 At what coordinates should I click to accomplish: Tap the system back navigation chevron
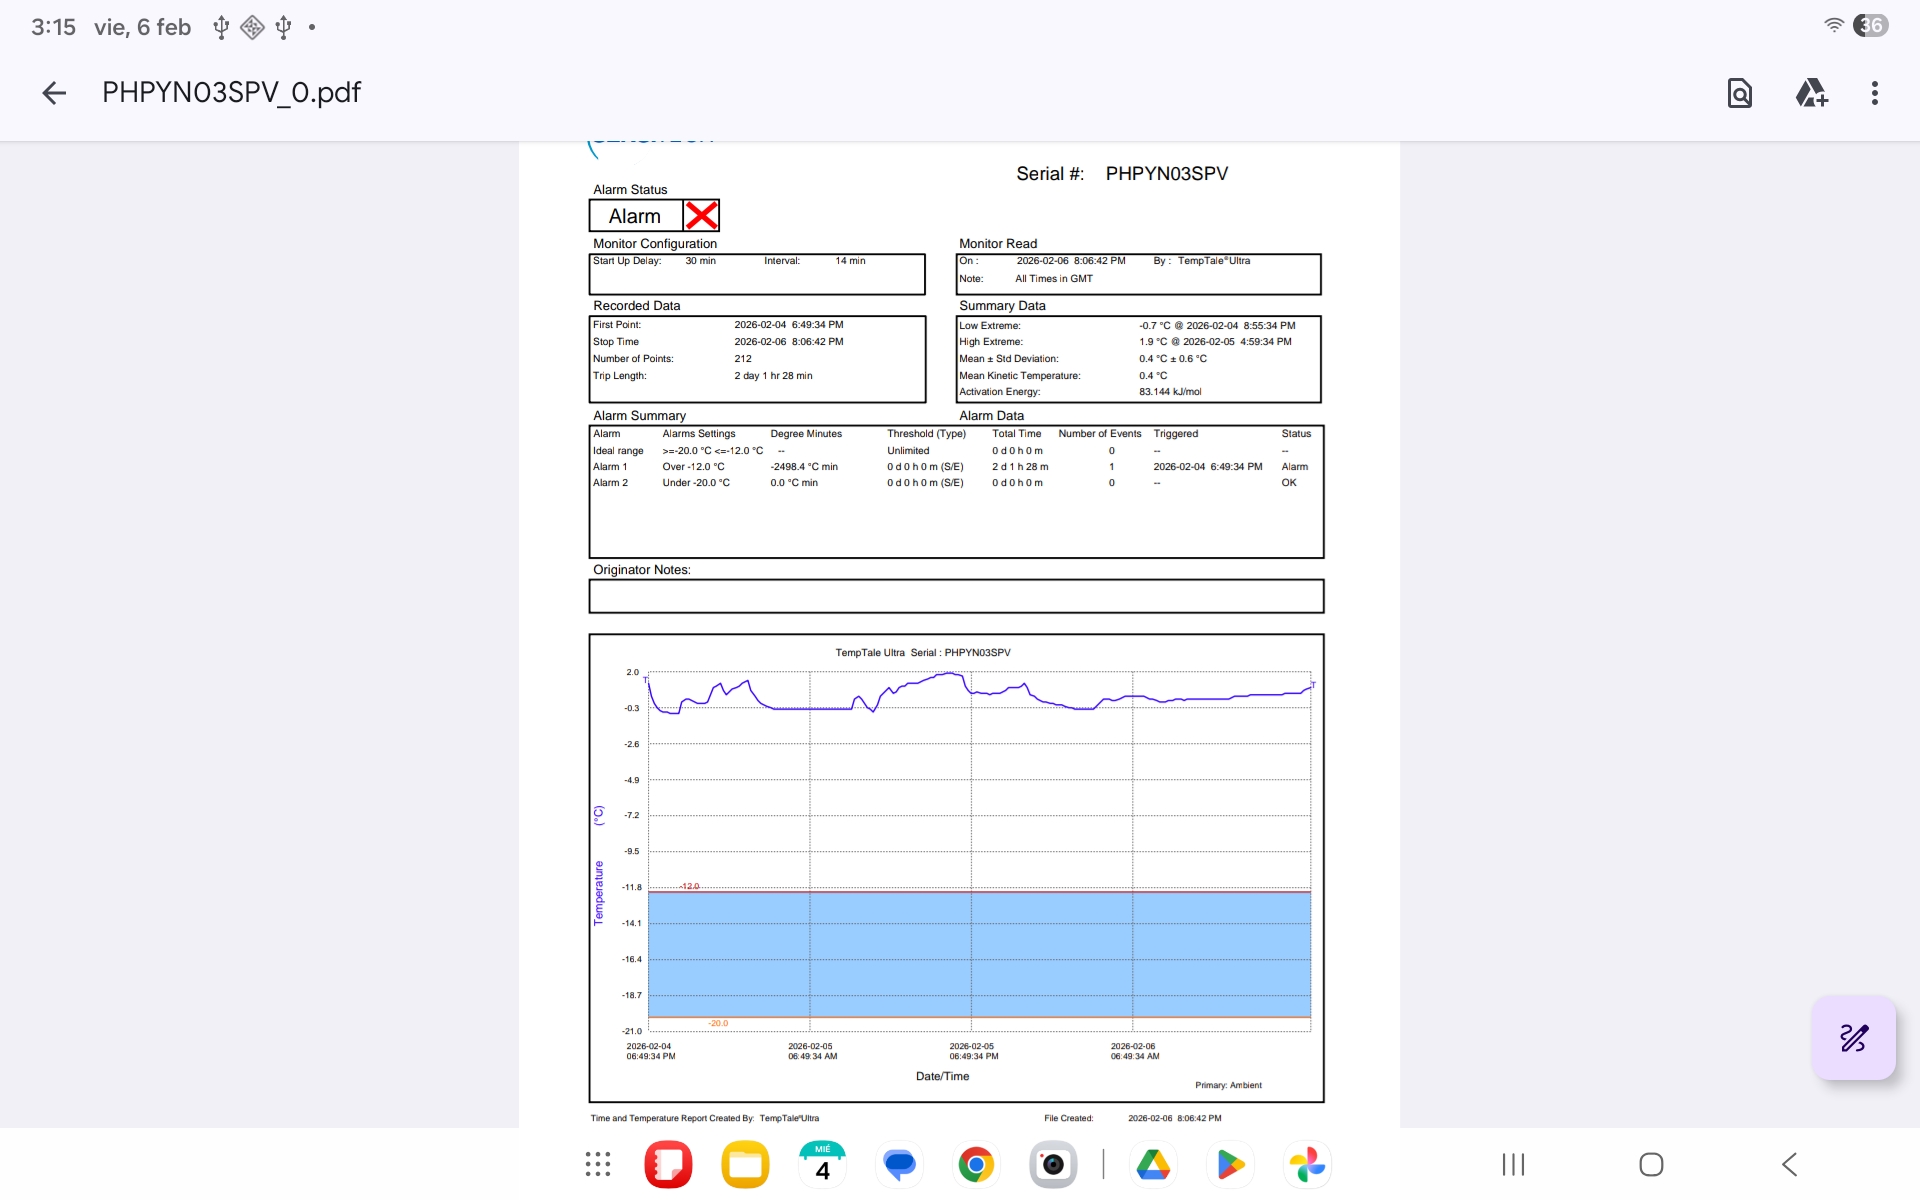[x=1789, y=1164]
